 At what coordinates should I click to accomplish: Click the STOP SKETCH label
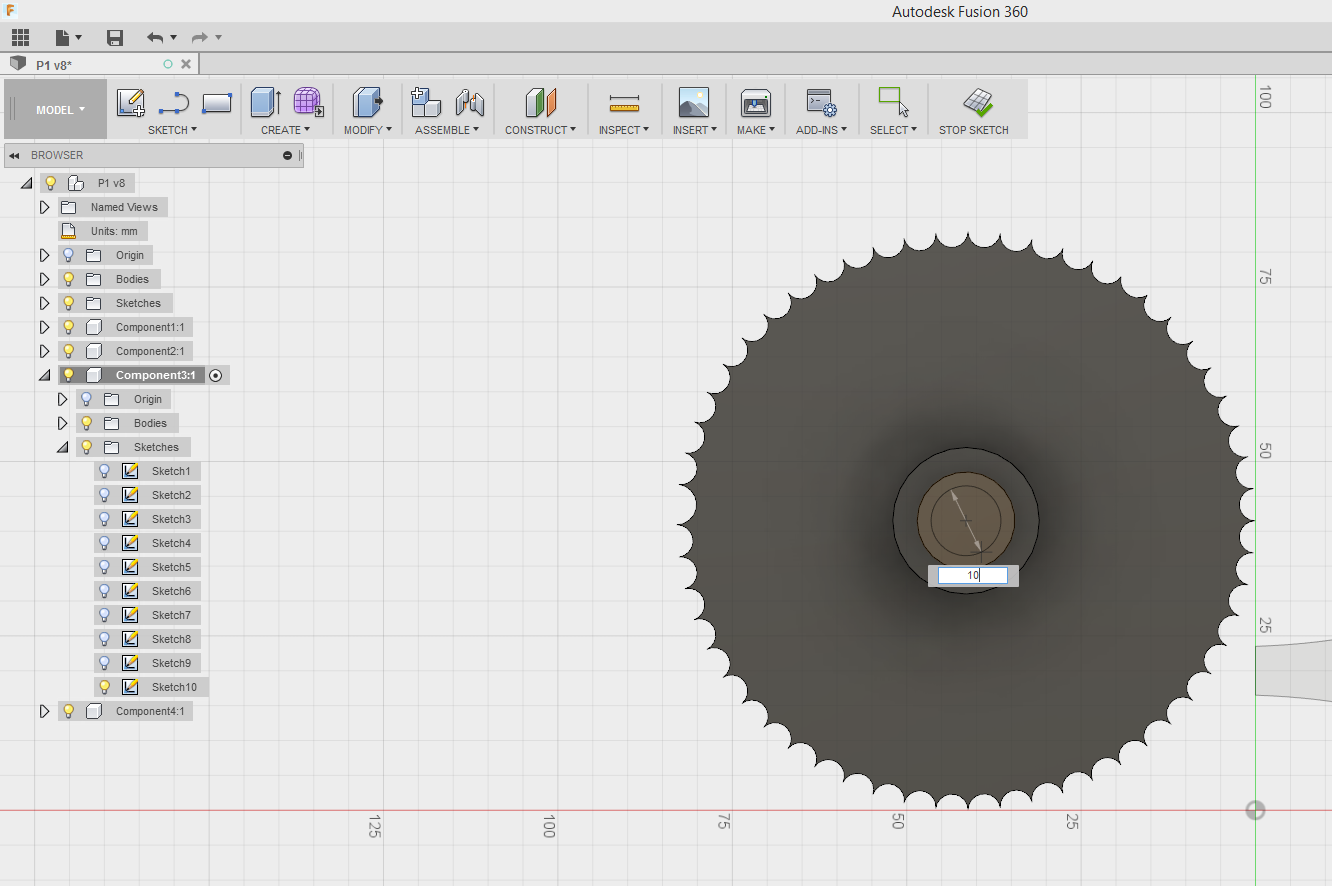pos(974,130)
